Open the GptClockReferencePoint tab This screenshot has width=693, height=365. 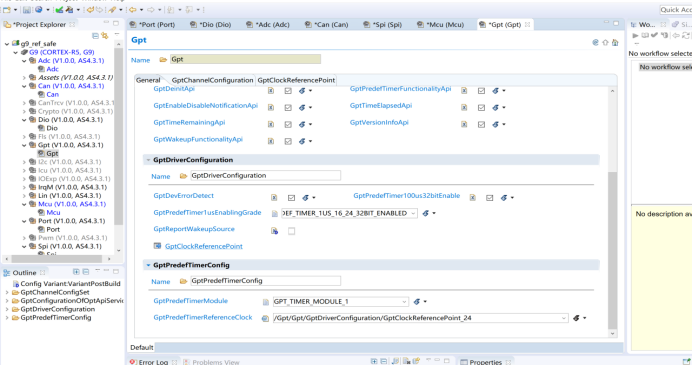tap(296, 80)
